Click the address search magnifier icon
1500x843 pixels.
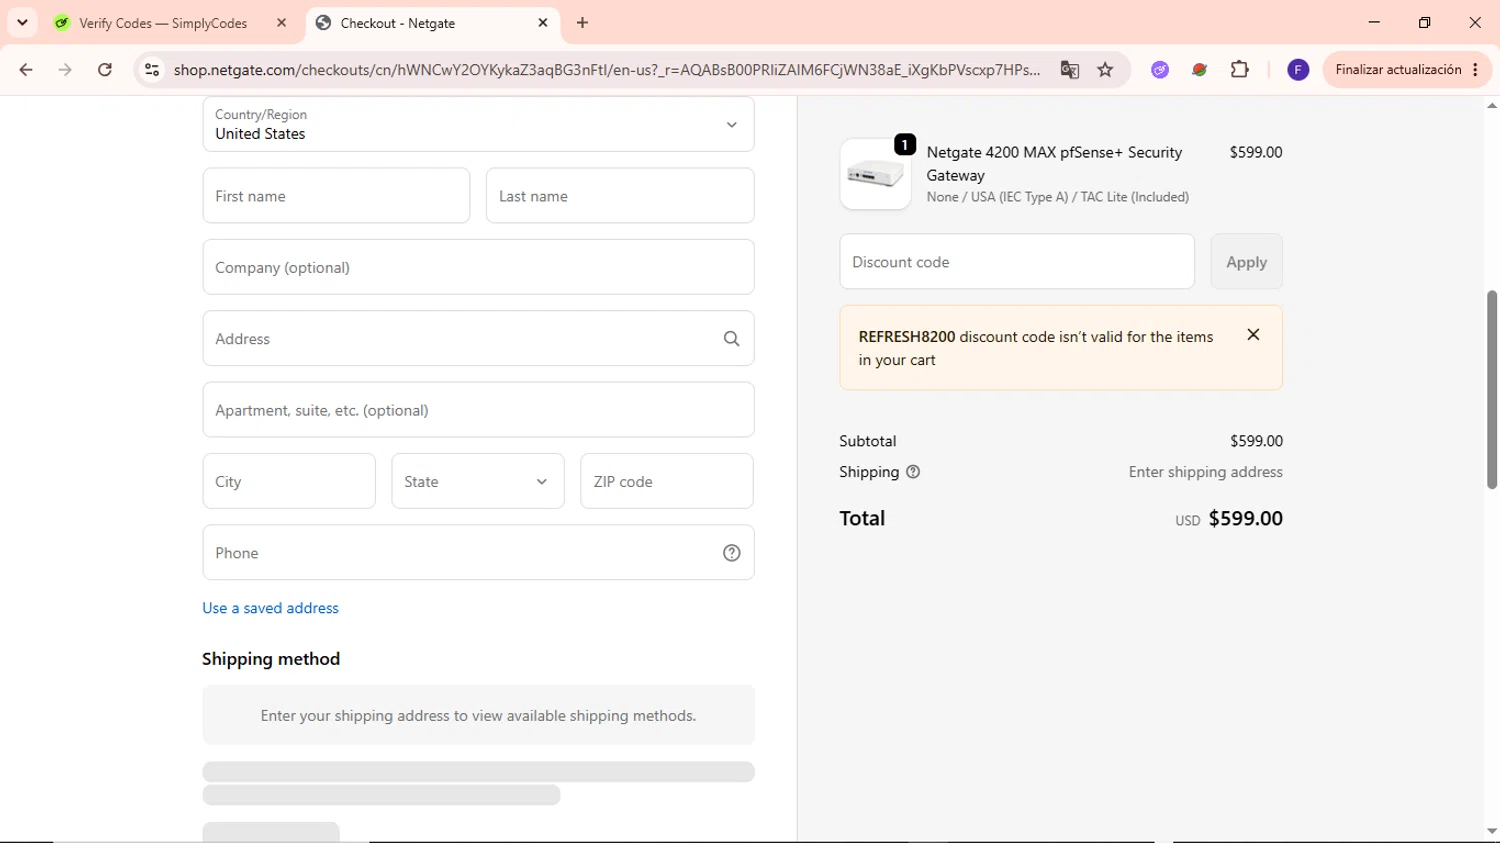click(732, 339)
